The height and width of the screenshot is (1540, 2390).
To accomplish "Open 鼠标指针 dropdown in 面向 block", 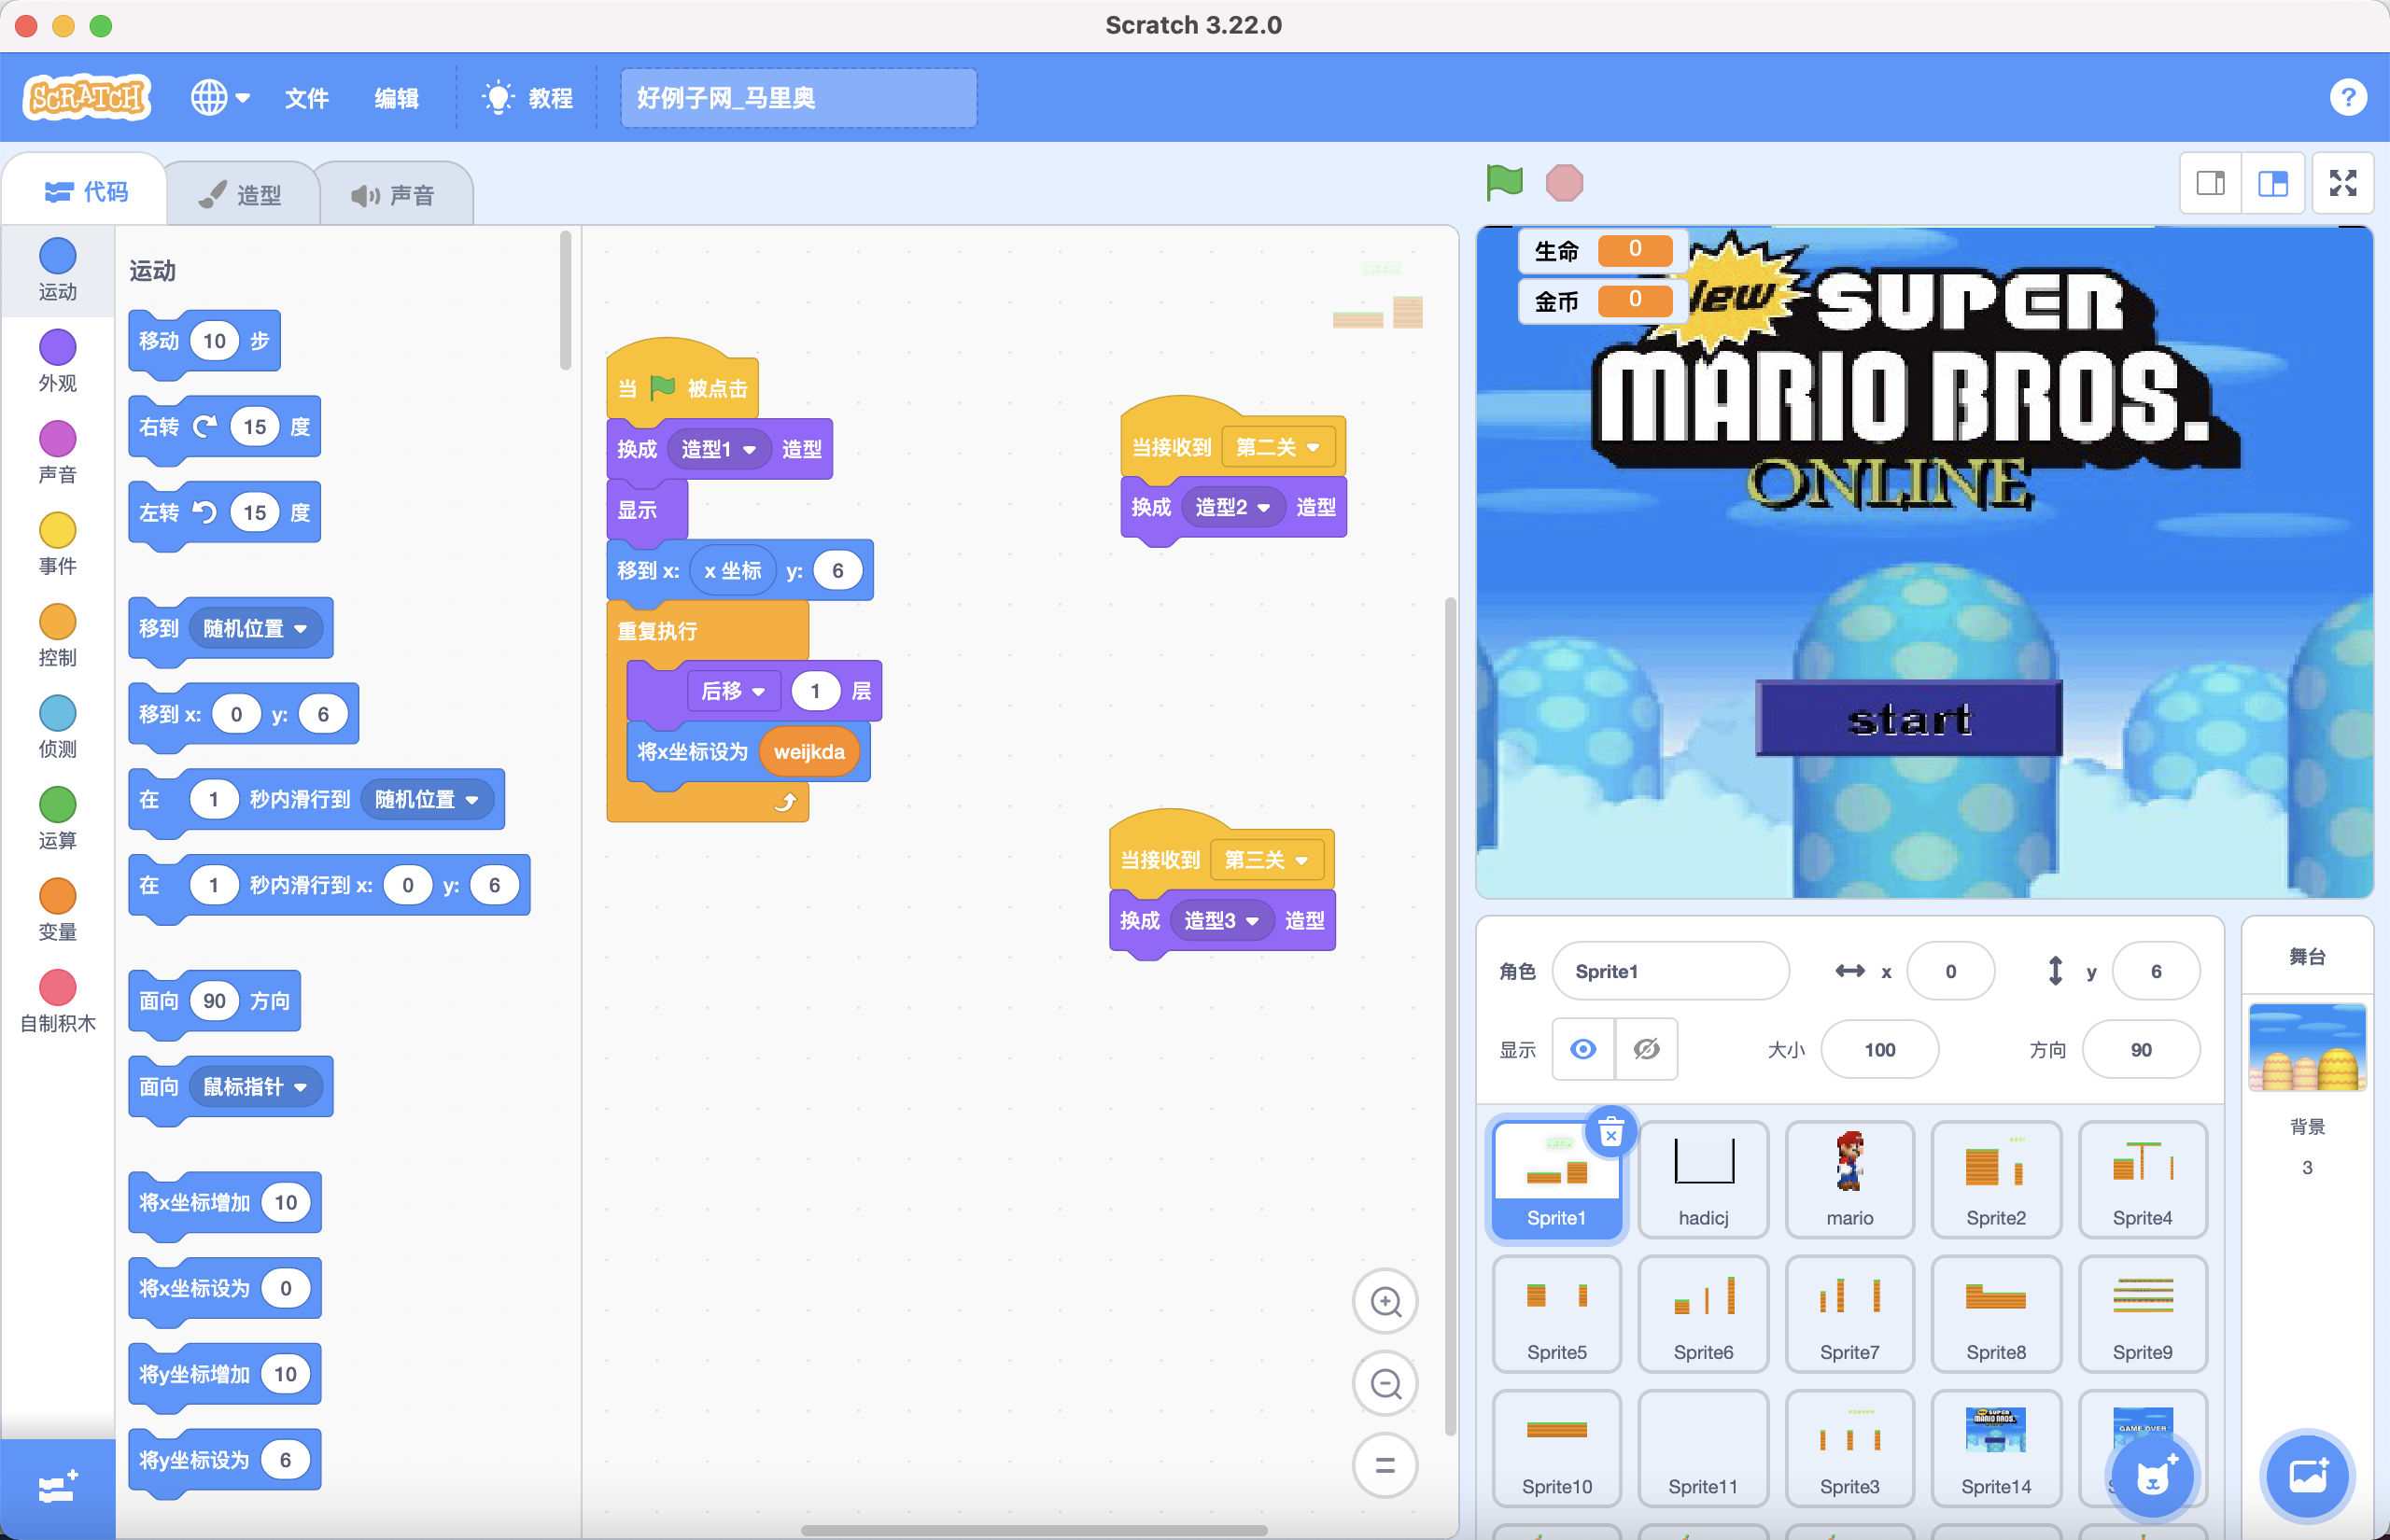I will pyautogui.click(x=255, y=1086).
